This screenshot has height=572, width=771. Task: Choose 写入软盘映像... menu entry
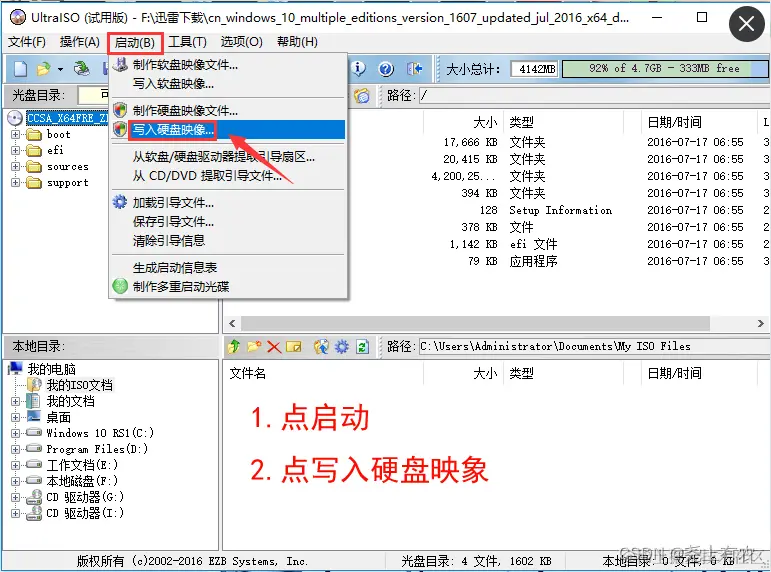coord(229,84)
